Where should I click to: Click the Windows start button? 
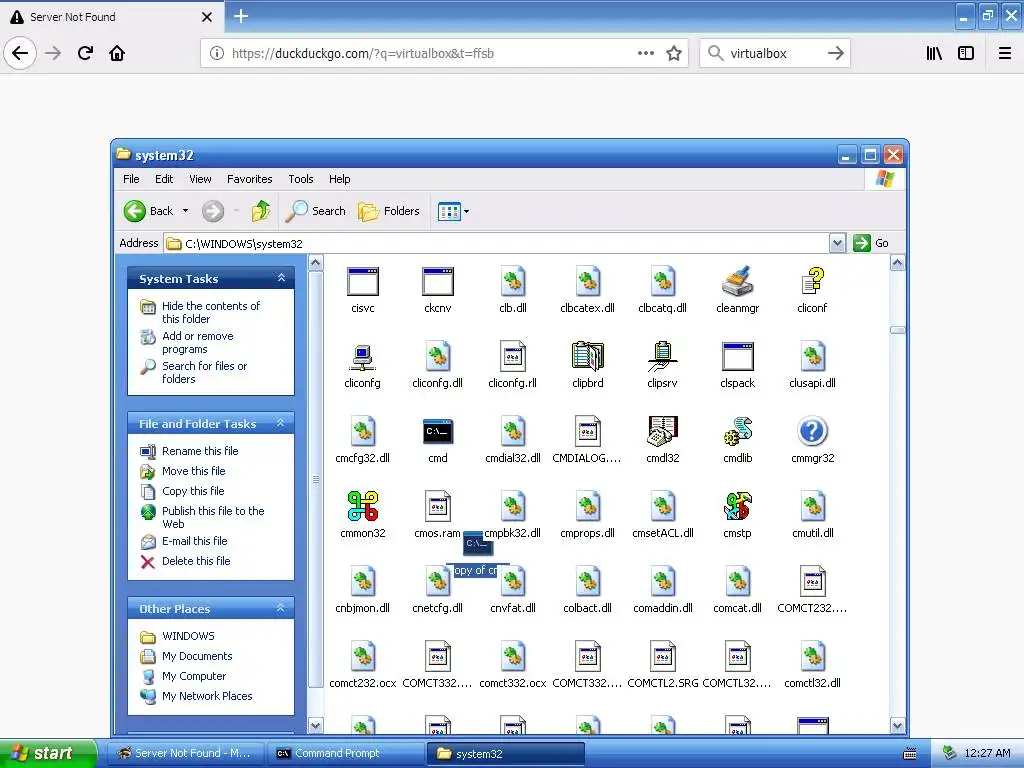pyautogui.click(x=48, y=753)
